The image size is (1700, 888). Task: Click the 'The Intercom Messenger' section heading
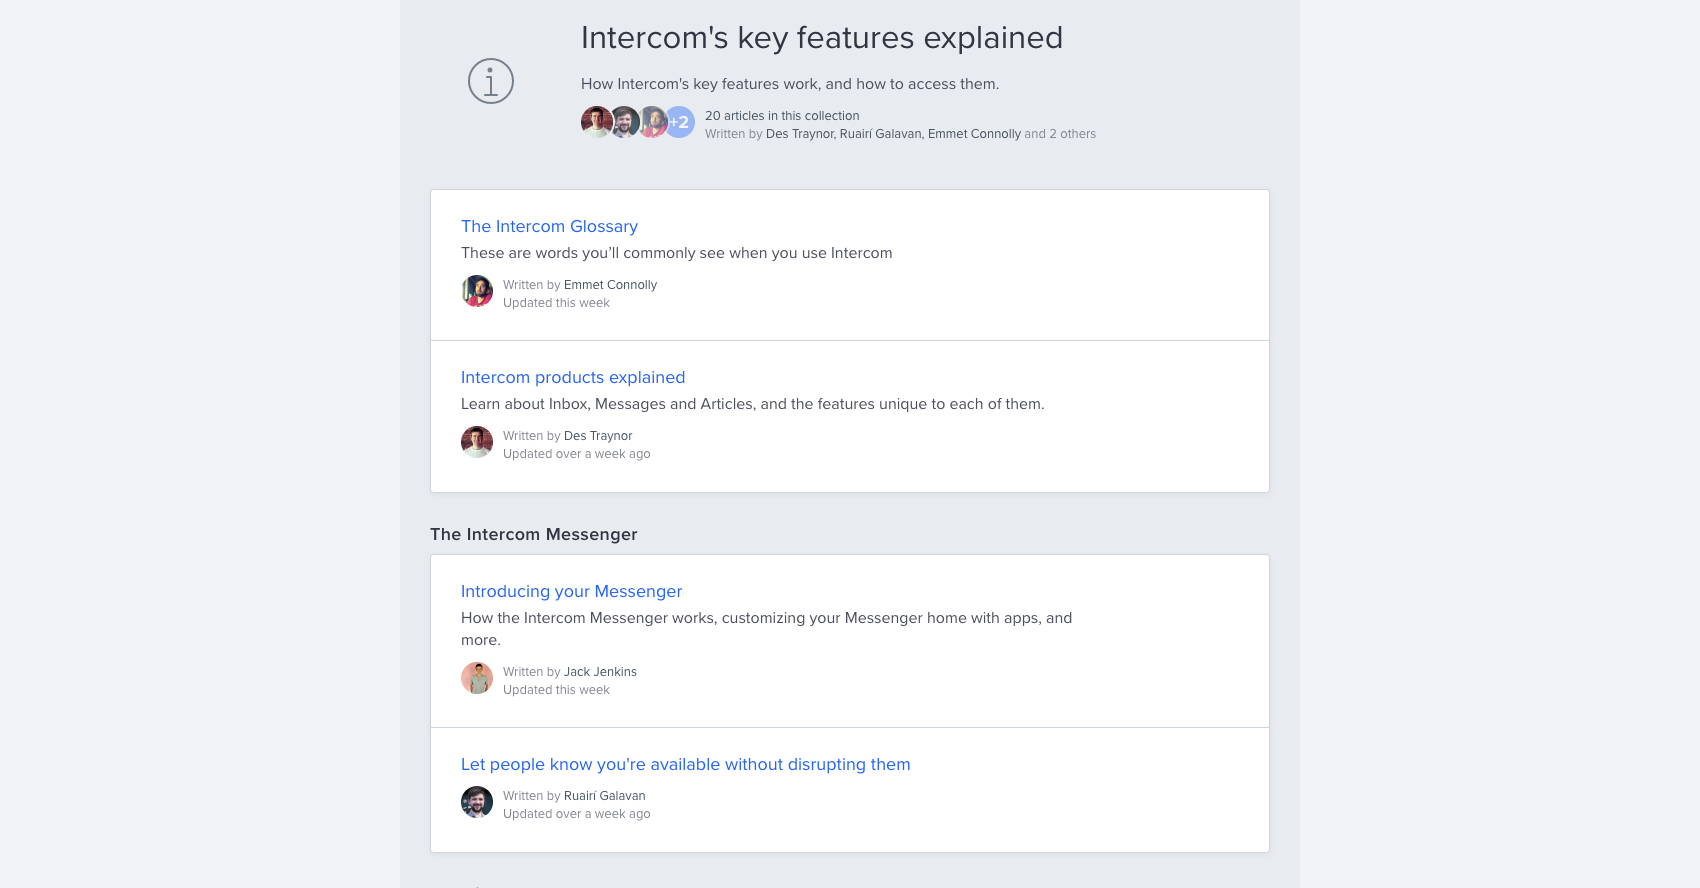[x=534, y=534]
